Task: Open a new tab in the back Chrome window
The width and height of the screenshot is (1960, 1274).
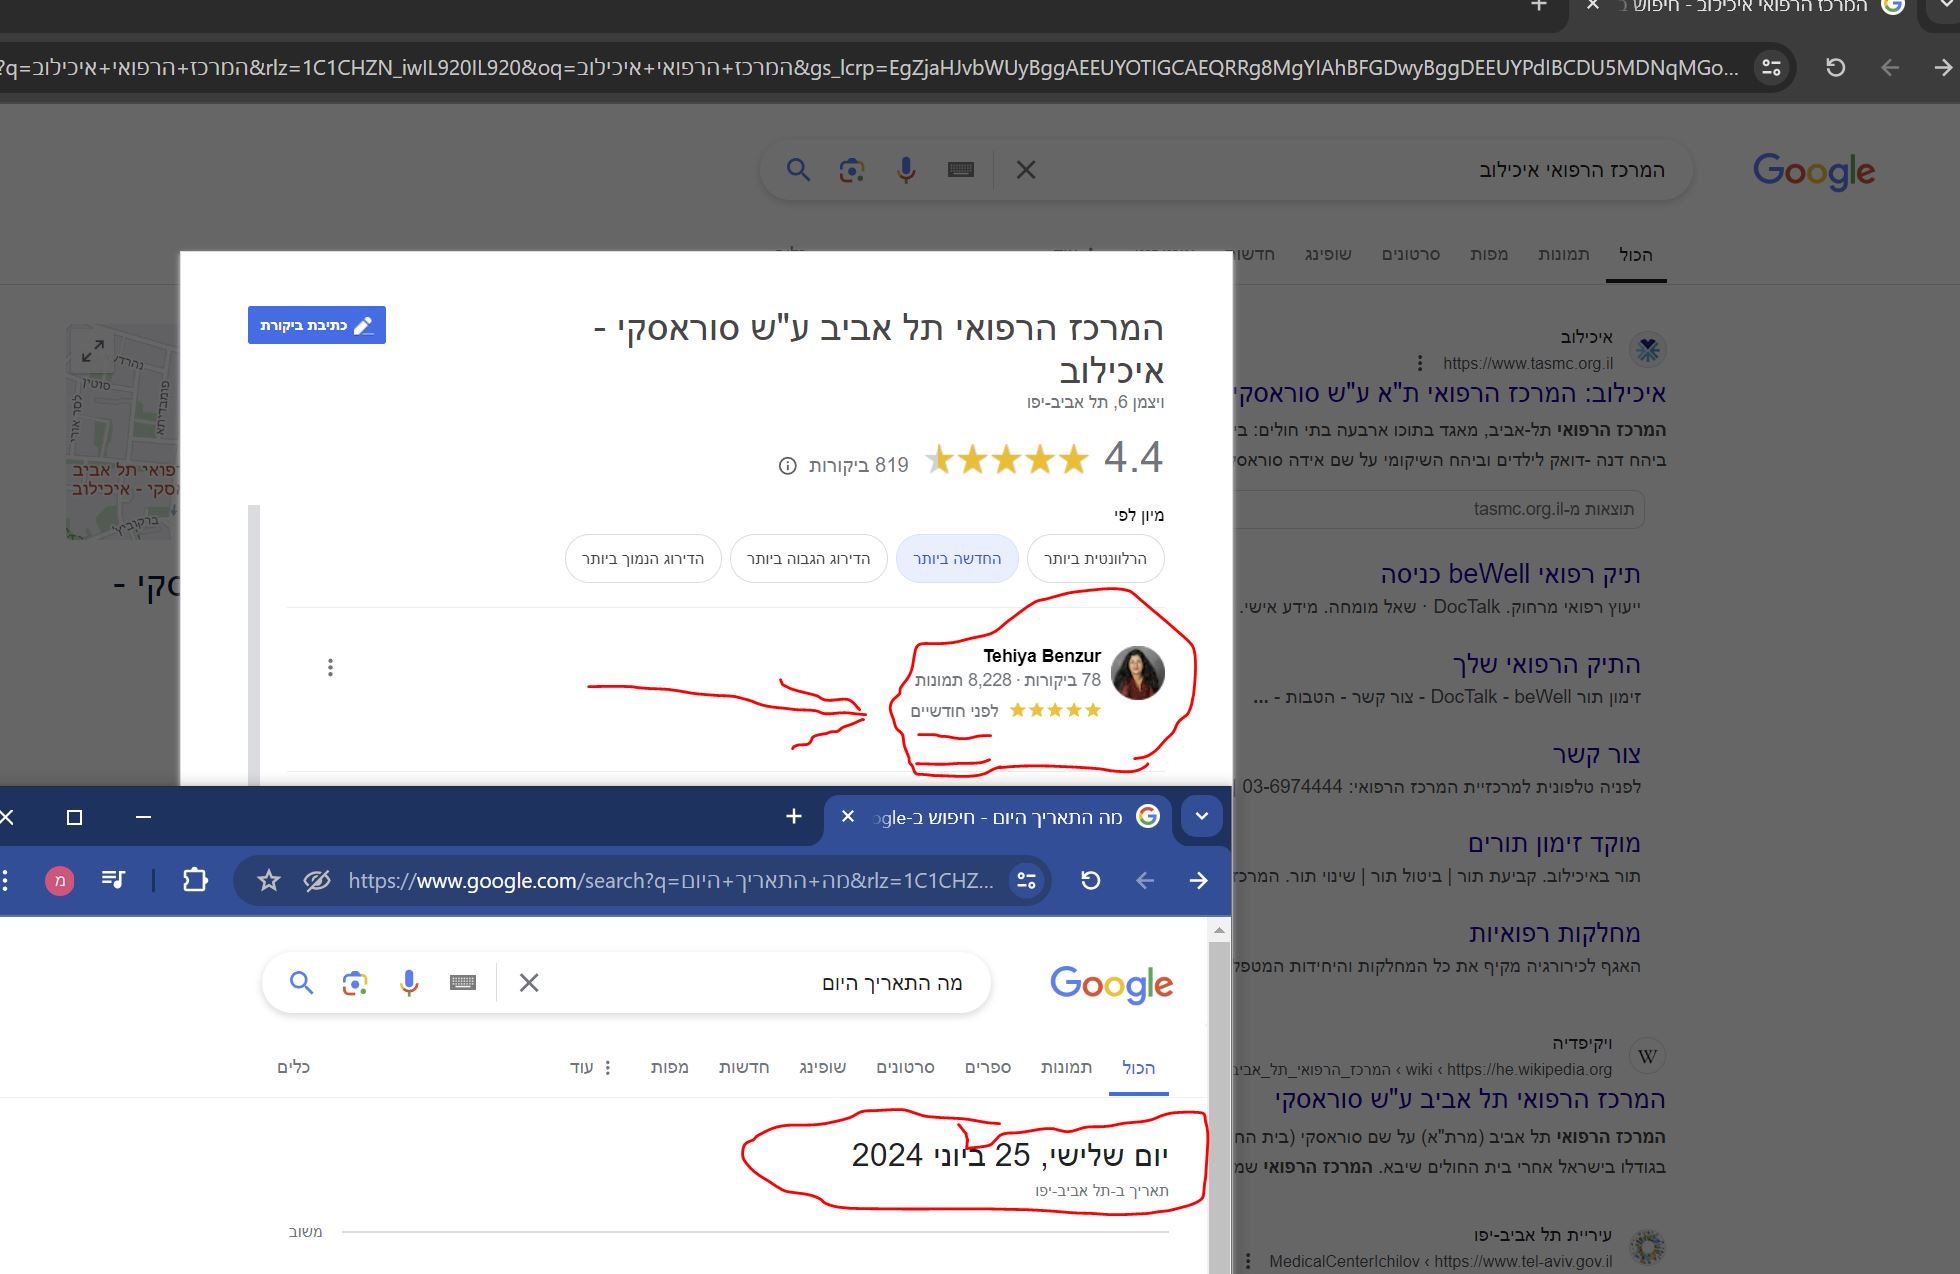Action: (x=1539, y=6)
